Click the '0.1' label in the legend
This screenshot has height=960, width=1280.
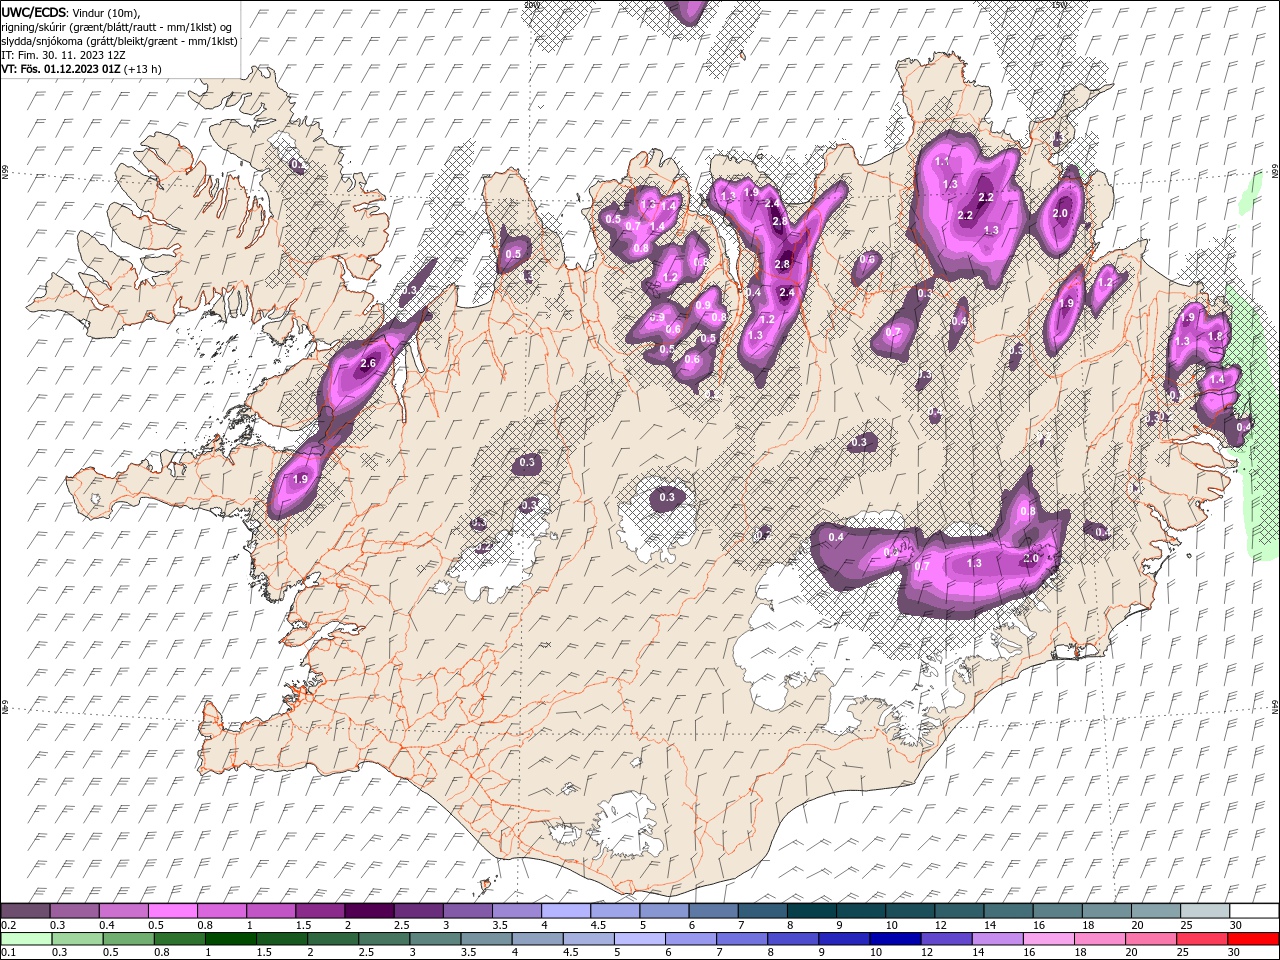point(7,953)
